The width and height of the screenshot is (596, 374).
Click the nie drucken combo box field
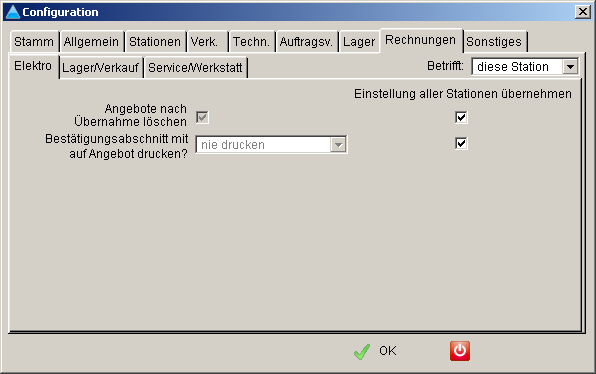(x=271, y=145)
